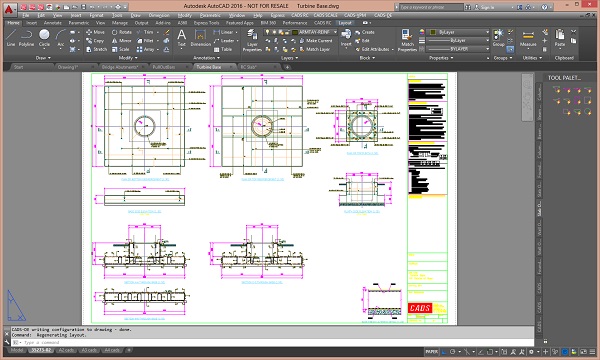600x360 pixels.
Task: Open the Modify menu
Action: pos(184,15)
